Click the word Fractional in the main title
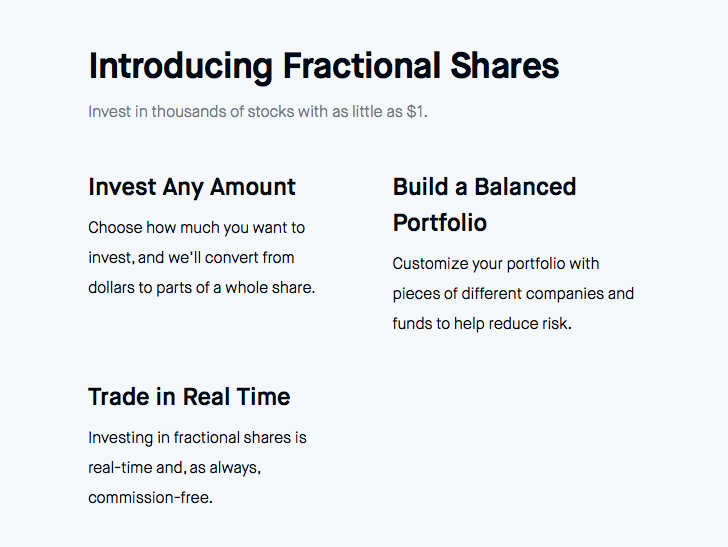Screen dimensions: 728x547 362,66
